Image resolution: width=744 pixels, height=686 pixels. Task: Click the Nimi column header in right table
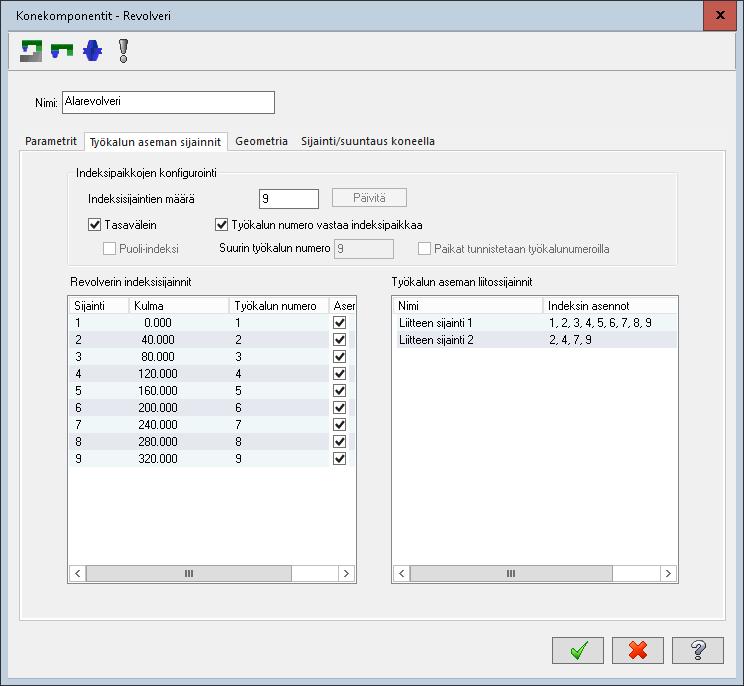(467, 306)
